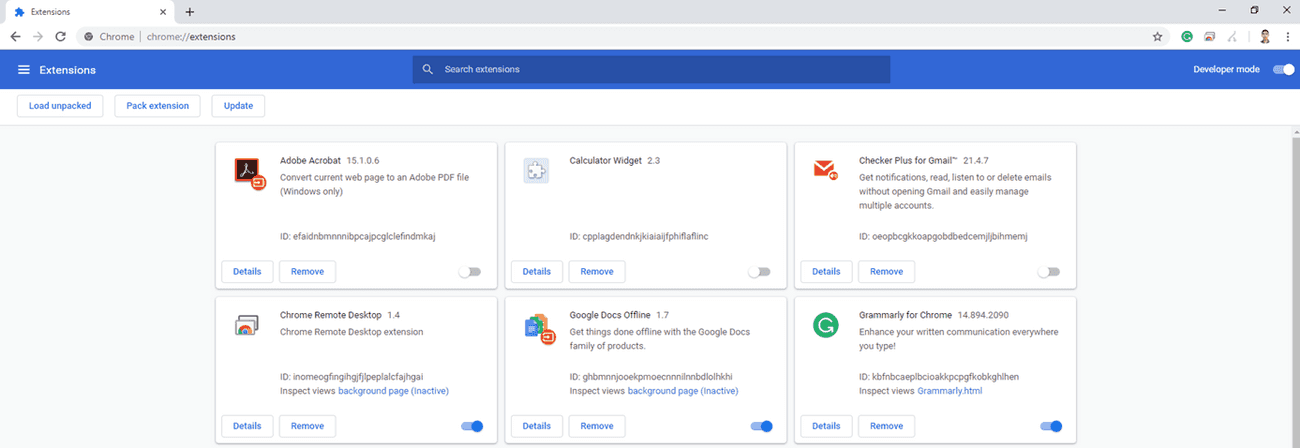Click the browser forward arrow
The image size is (1300, 448).
pyautogui.click(x=38, y=36)
